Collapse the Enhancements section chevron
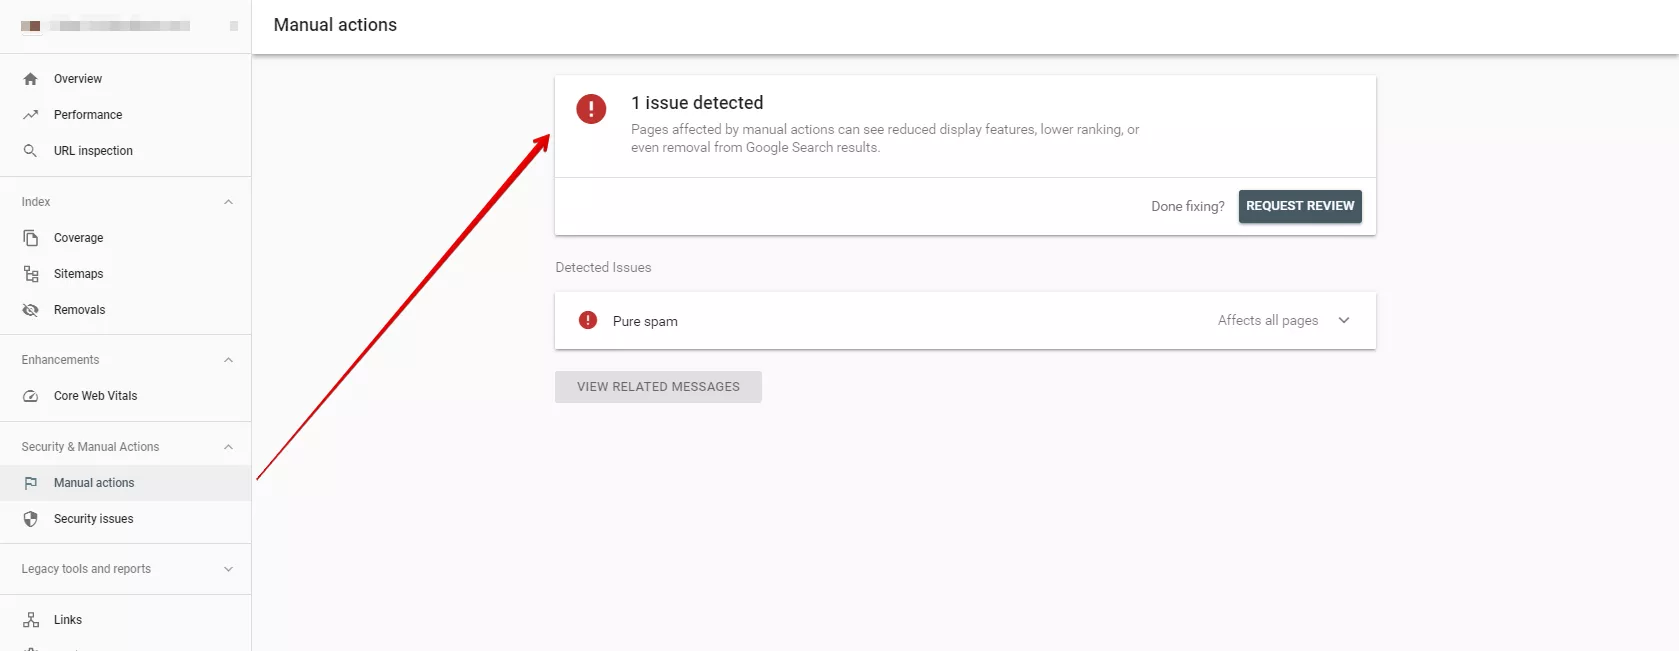Viewport: 1679px width, 651px height. pos(228,360)
